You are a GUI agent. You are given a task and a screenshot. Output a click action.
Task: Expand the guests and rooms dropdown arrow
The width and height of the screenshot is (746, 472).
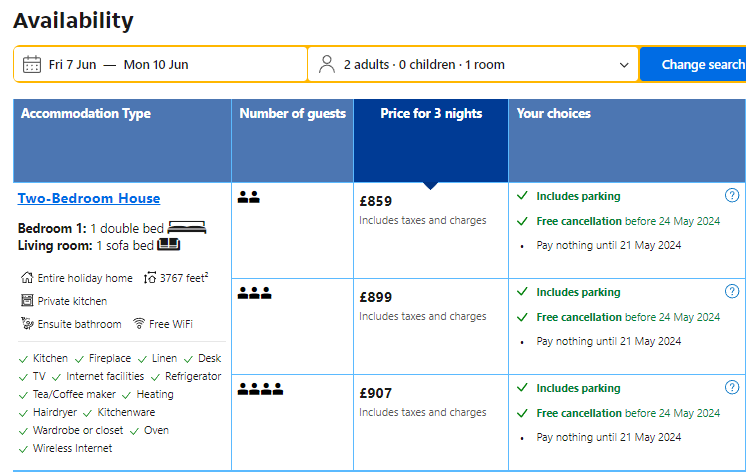click(625, 65)
